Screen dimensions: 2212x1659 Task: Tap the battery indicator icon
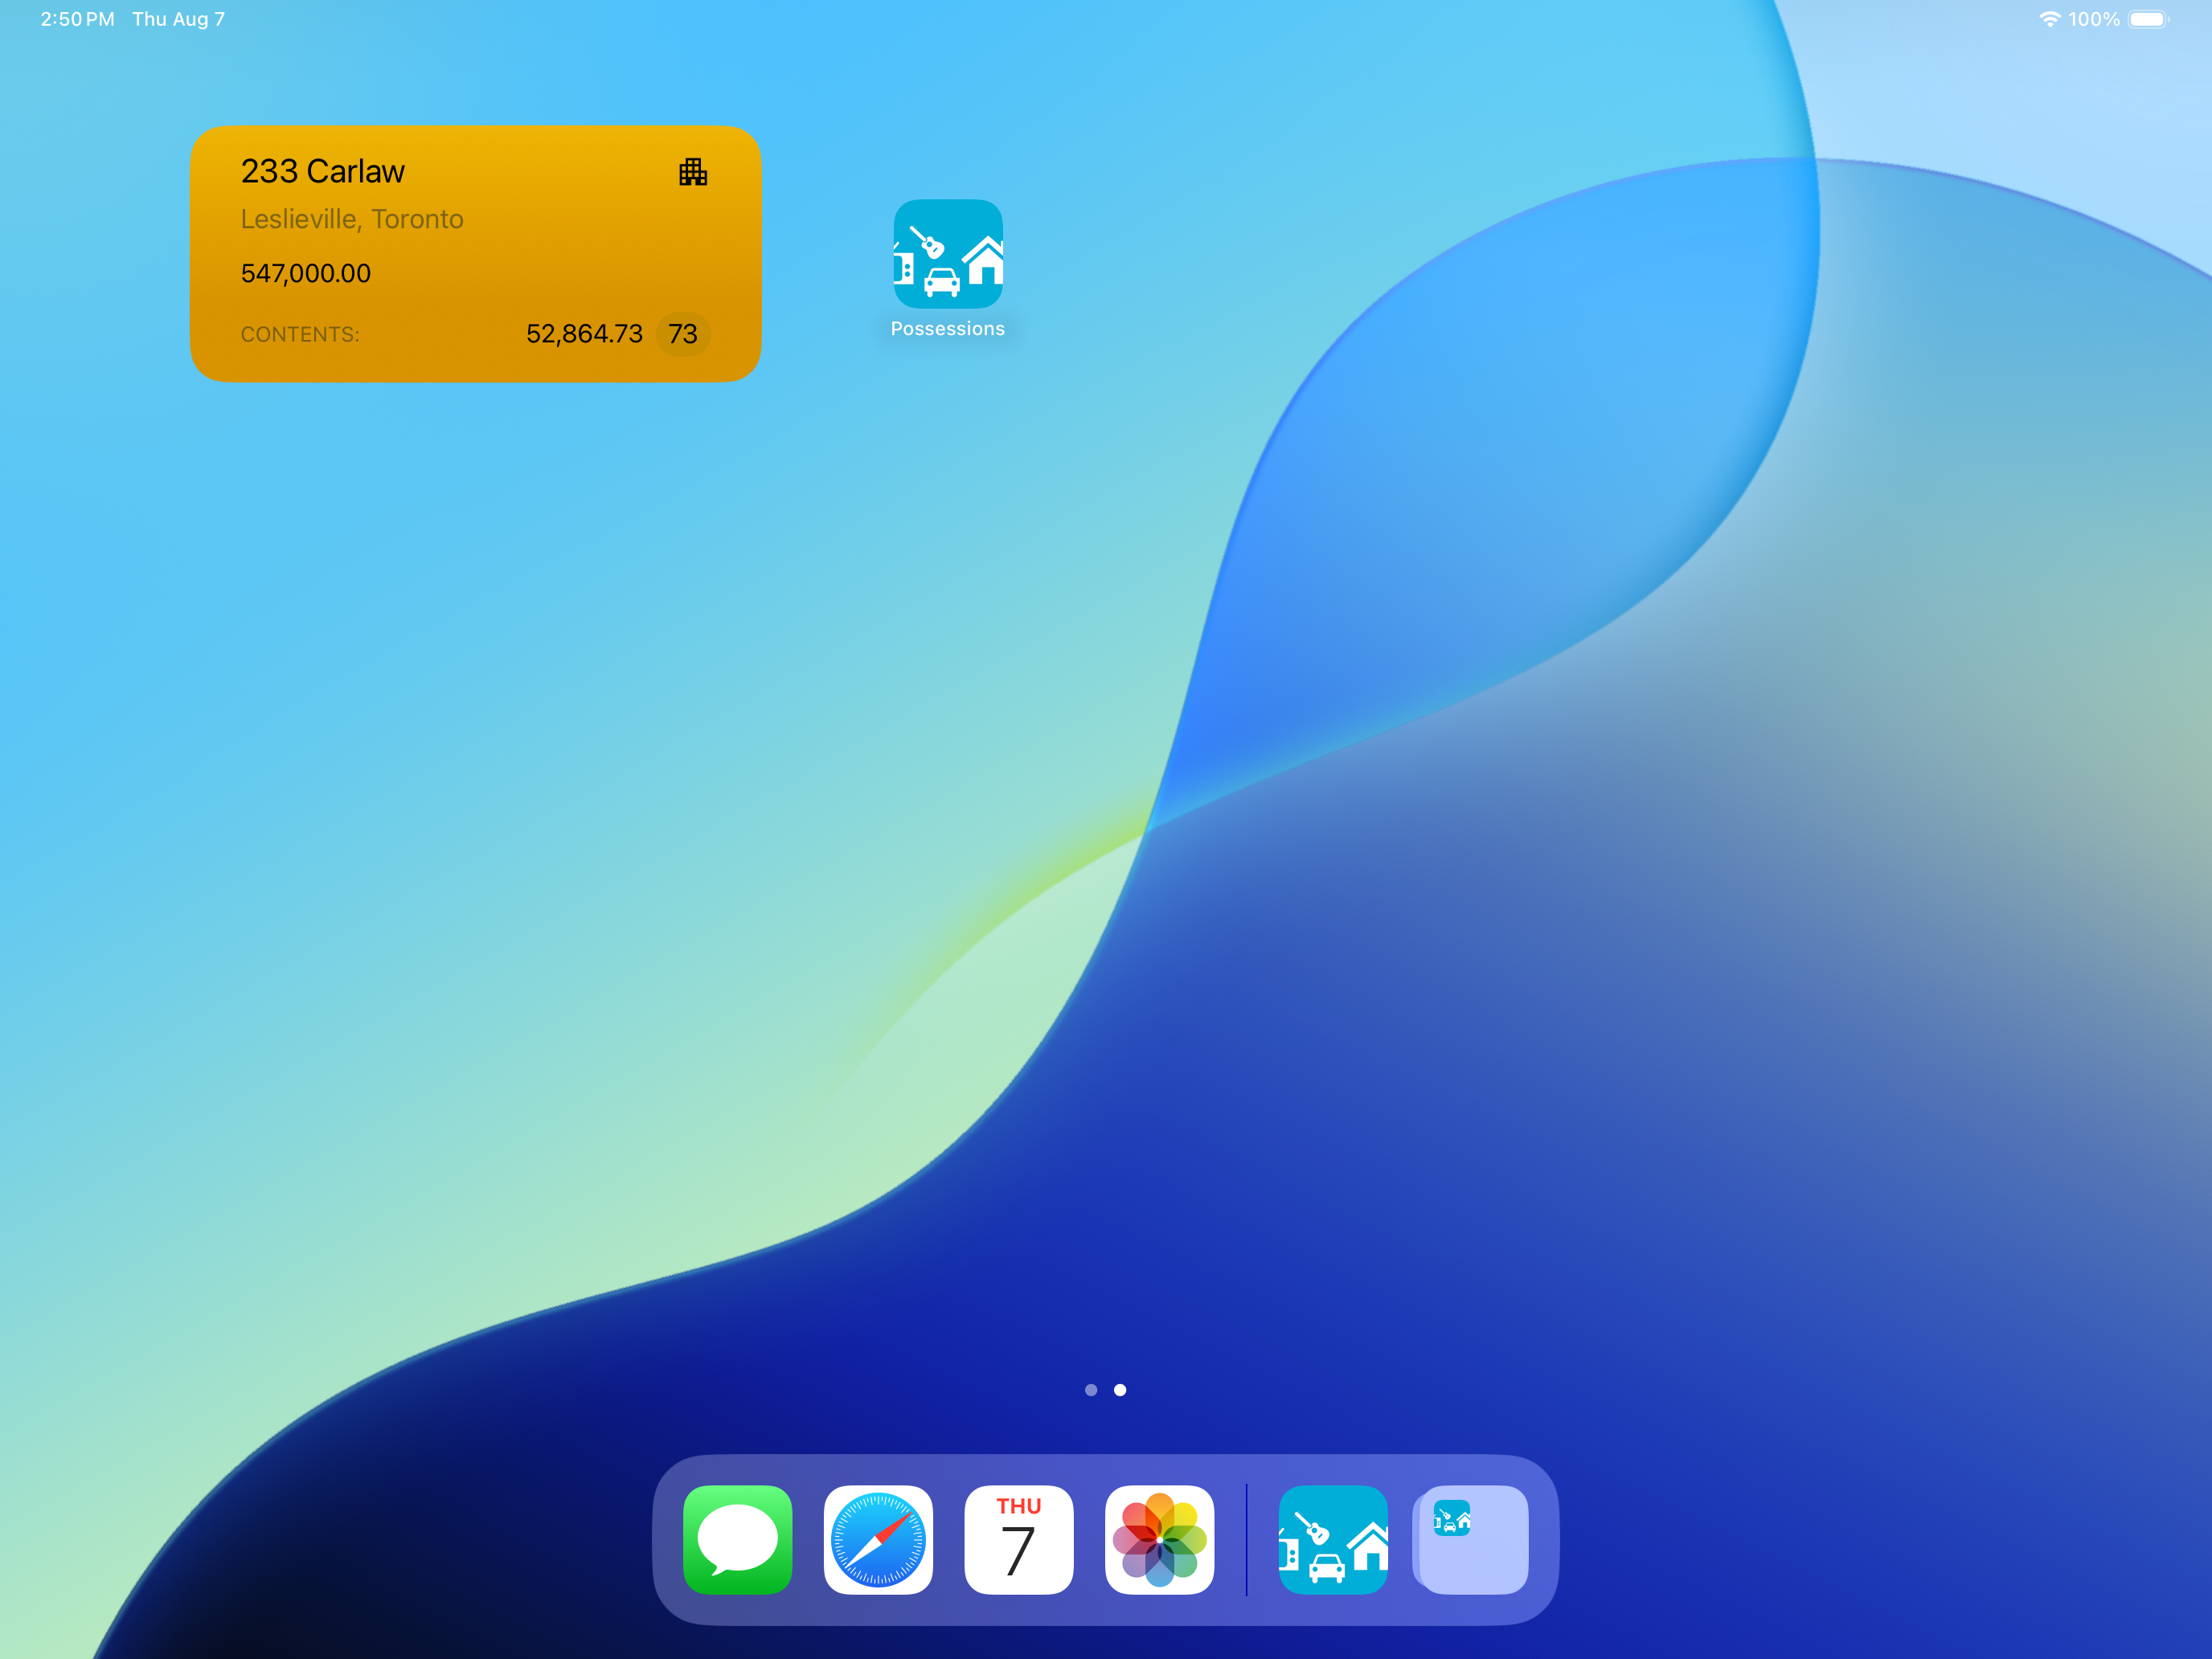click(2149, 19)
